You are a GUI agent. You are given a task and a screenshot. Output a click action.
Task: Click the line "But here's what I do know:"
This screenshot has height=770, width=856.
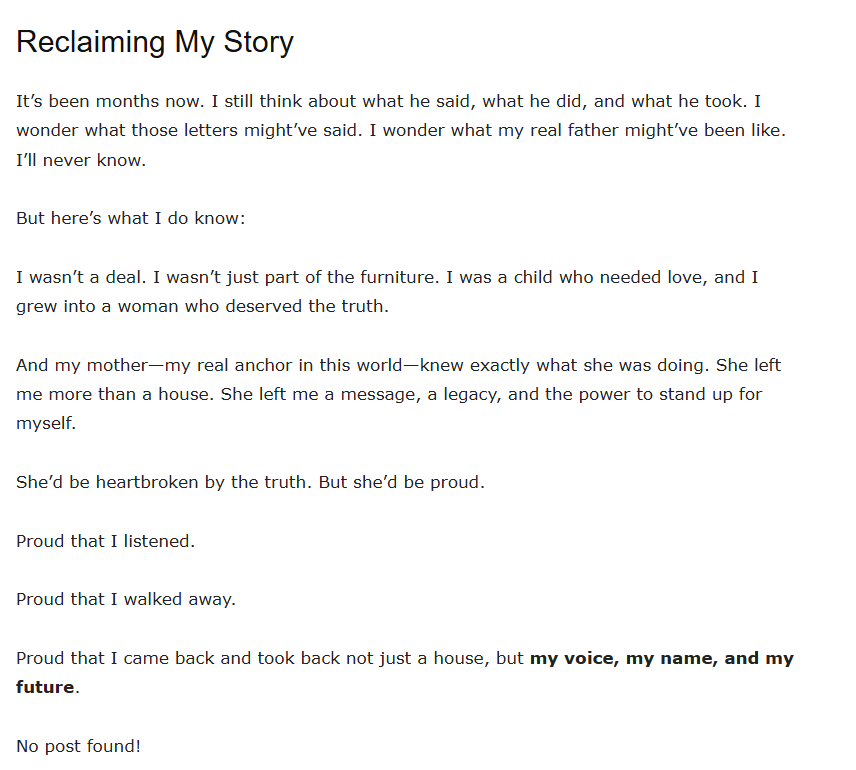click(130, 218)
